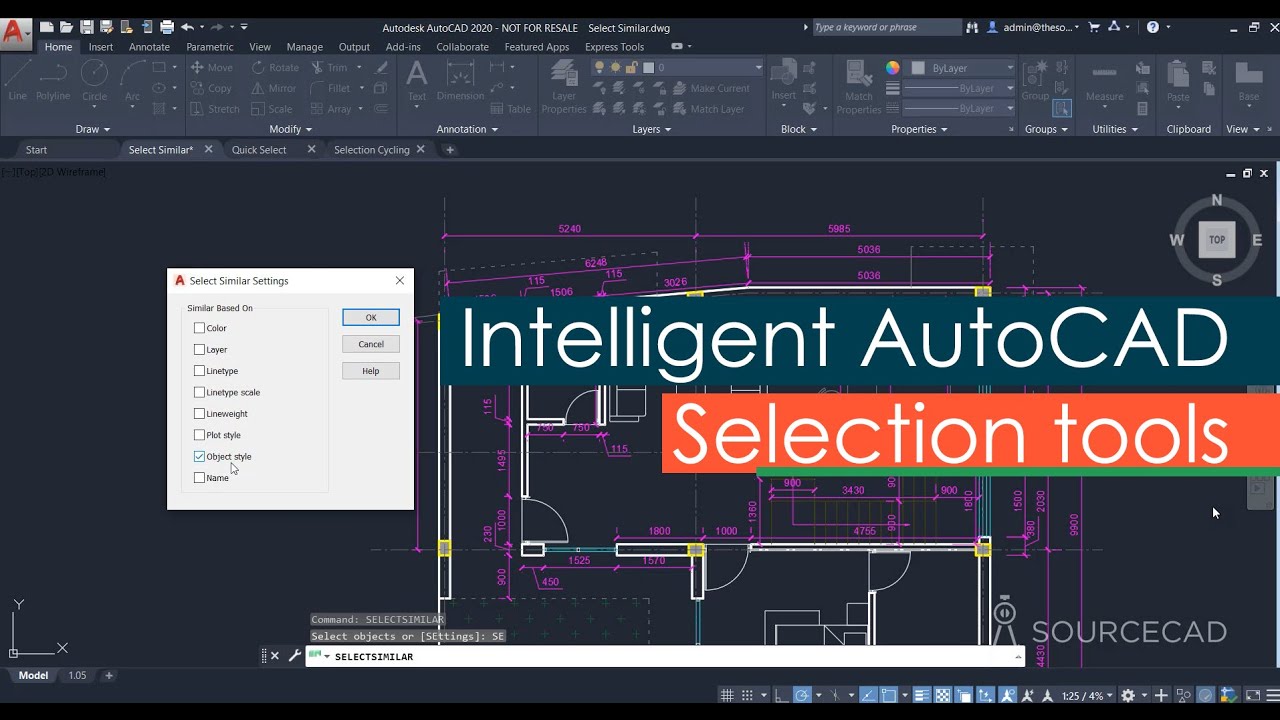1280x720 pixels.
Task: Check the Lineweight checkbox
Action: pyautogui.click(x=199, y=414)
